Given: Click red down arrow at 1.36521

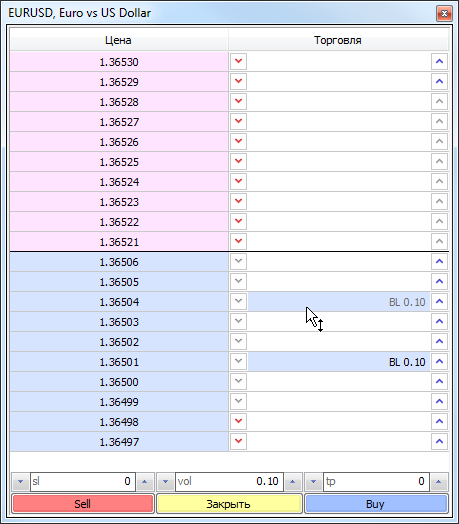Looking at the screenshot, I should click(238, 241).
